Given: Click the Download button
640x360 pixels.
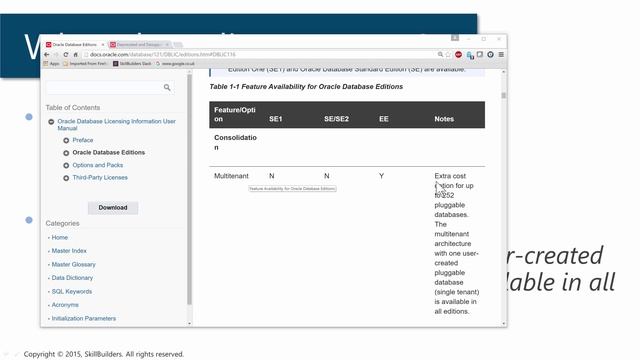Looking at the screenshot, I should [x=113, y=207].
